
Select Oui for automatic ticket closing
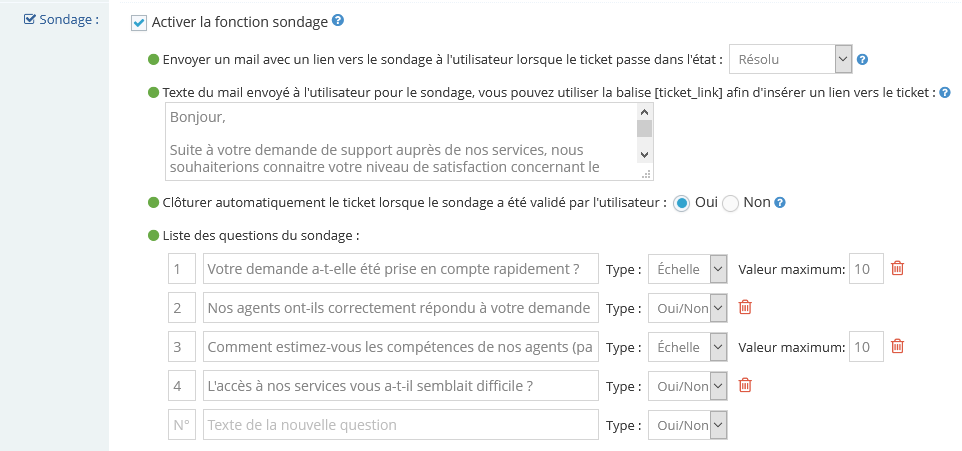[x=681, y=203]
